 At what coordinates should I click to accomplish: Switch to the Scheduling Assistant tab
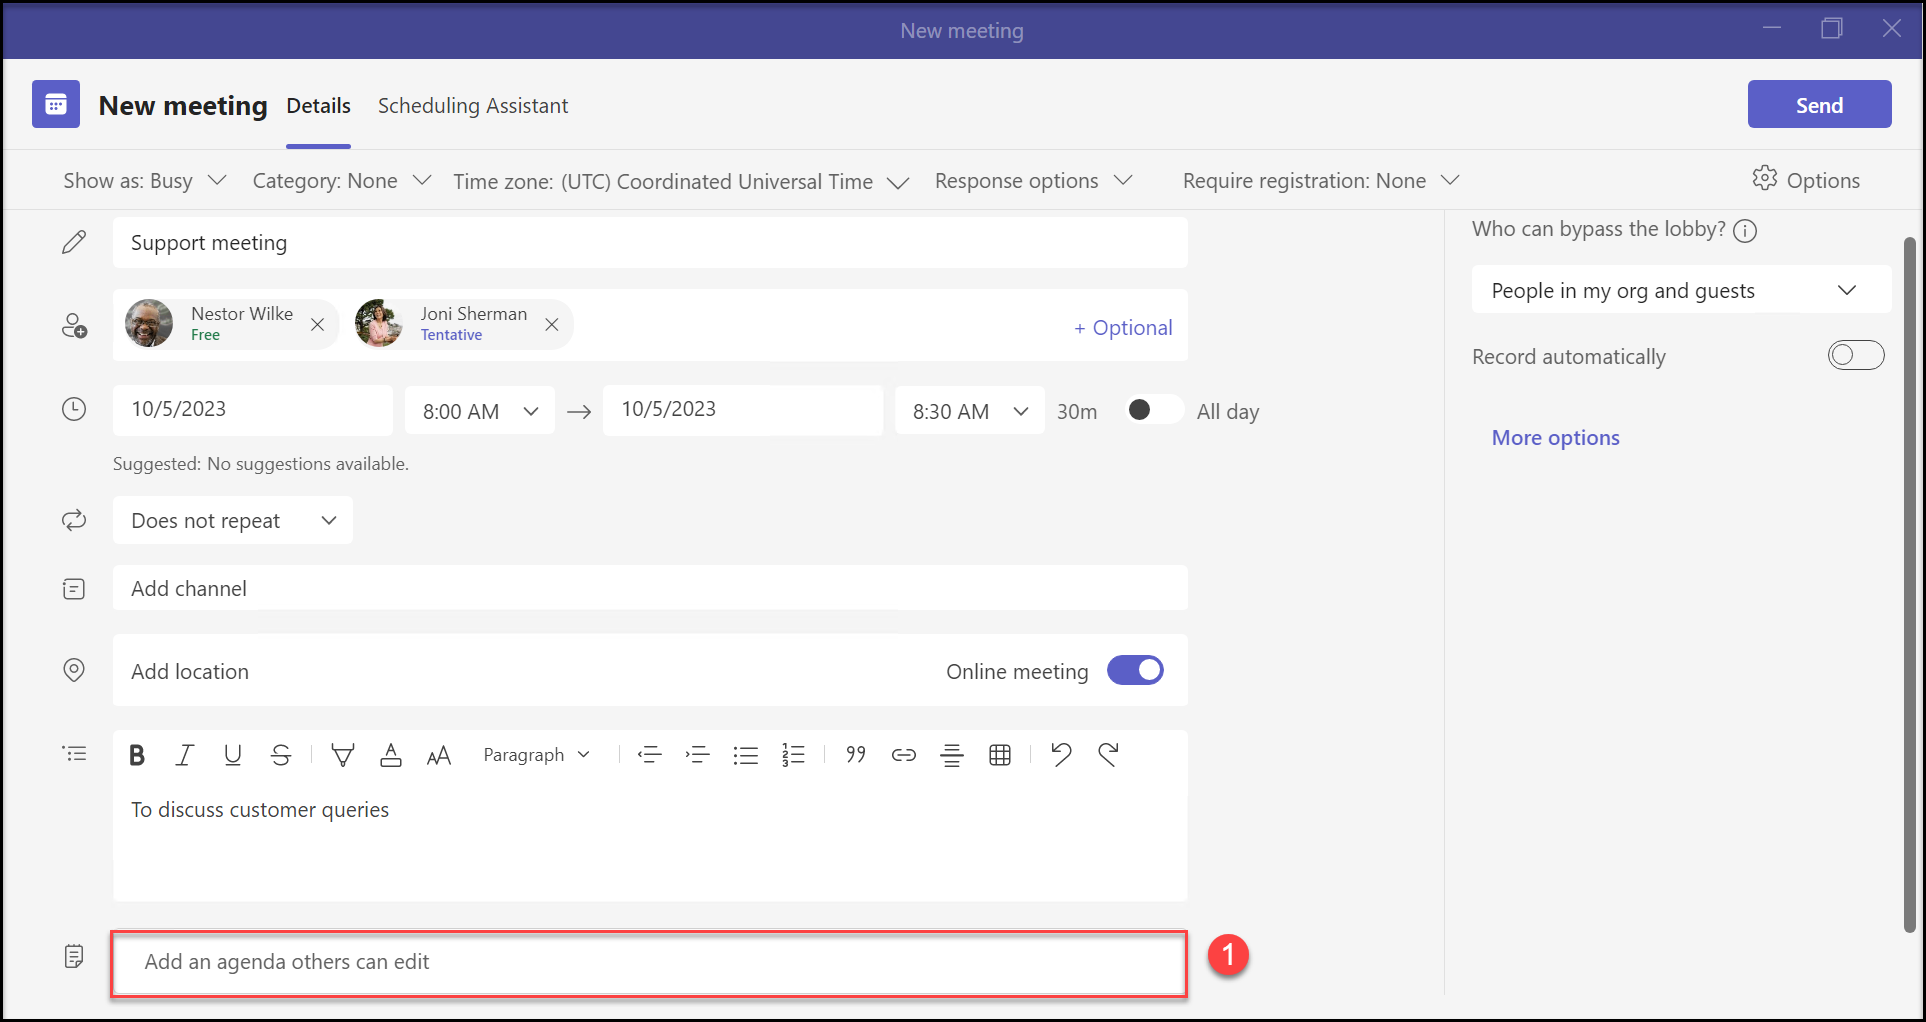click(x=472, y=105)
